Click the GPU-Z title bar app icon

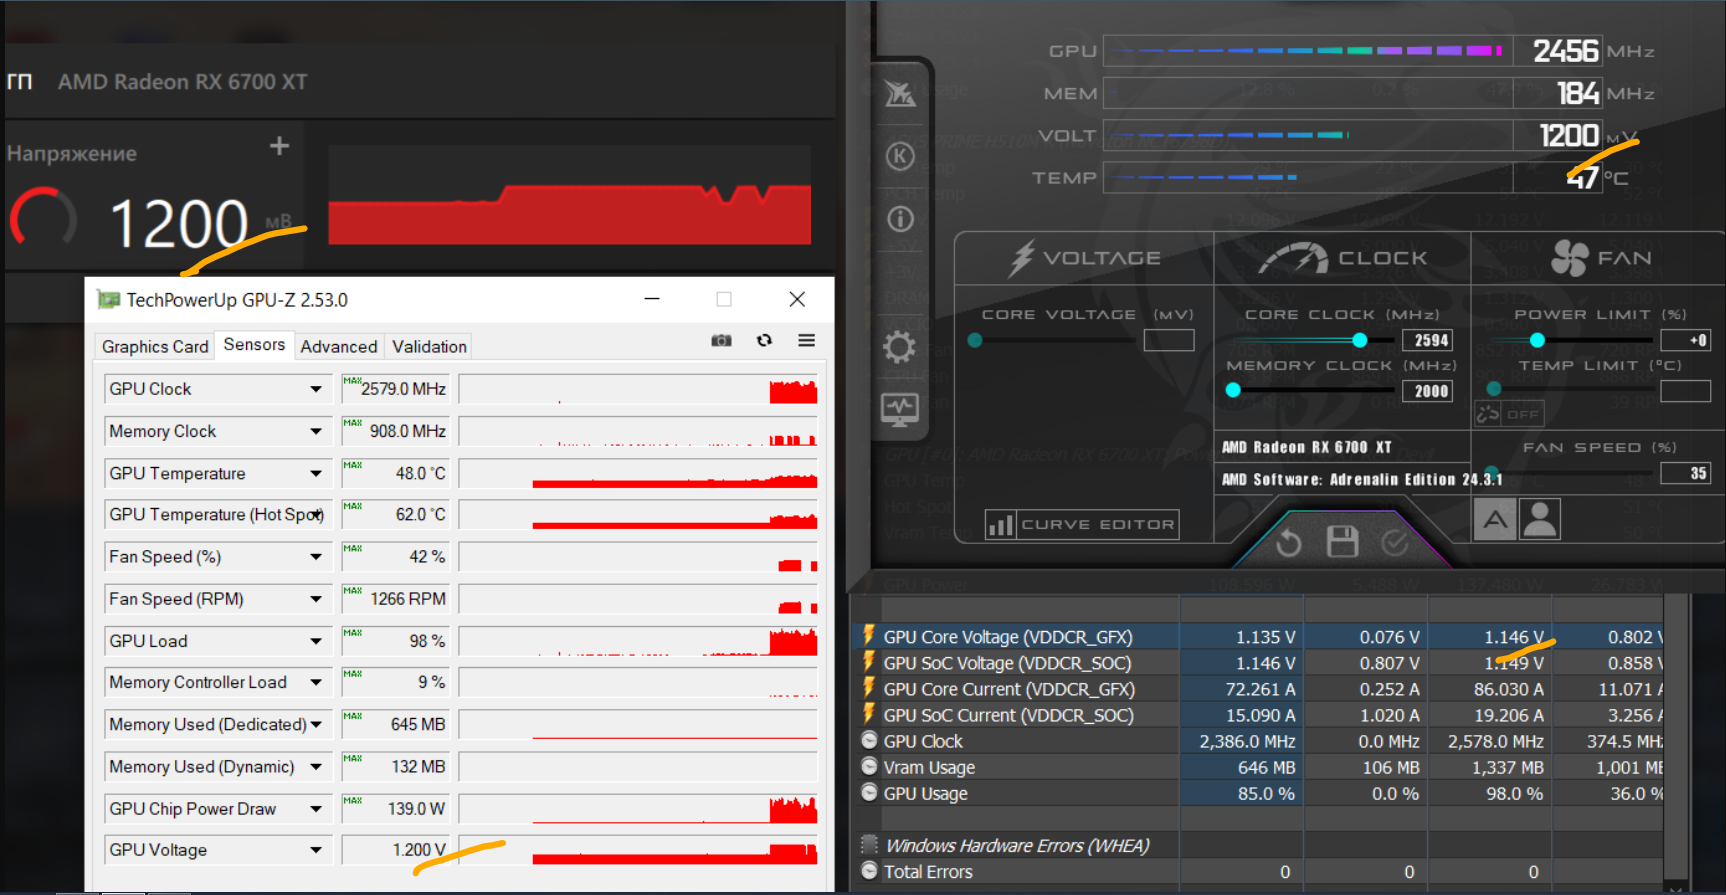[108, 299]
